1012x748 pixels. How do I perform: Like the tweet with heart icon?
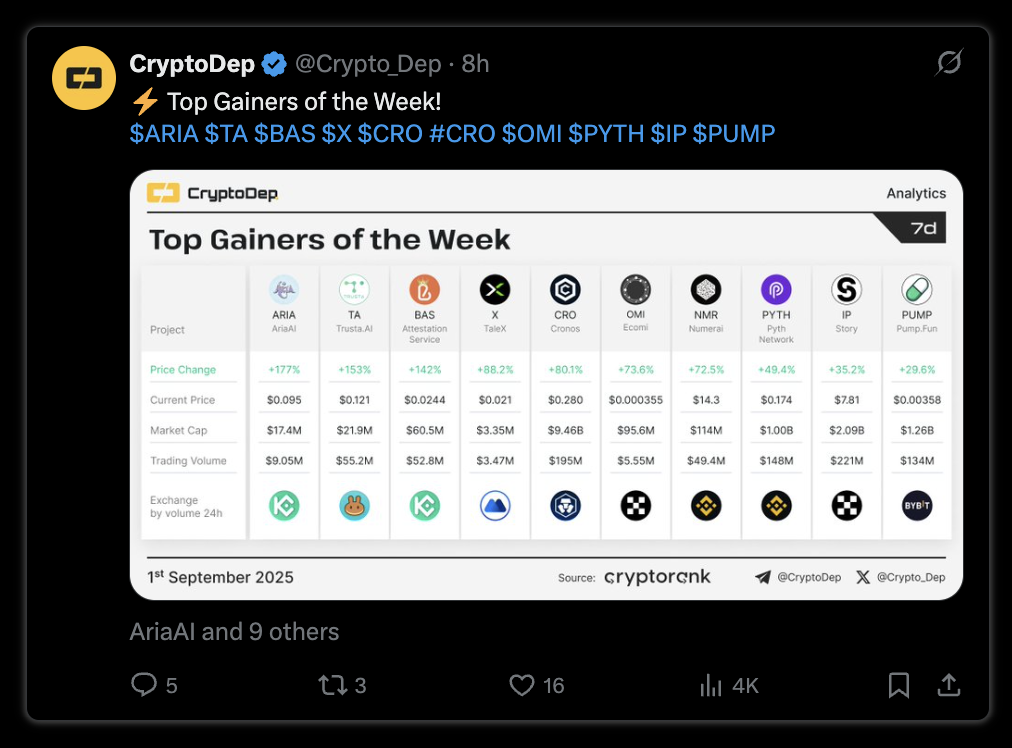coord(521,685)
